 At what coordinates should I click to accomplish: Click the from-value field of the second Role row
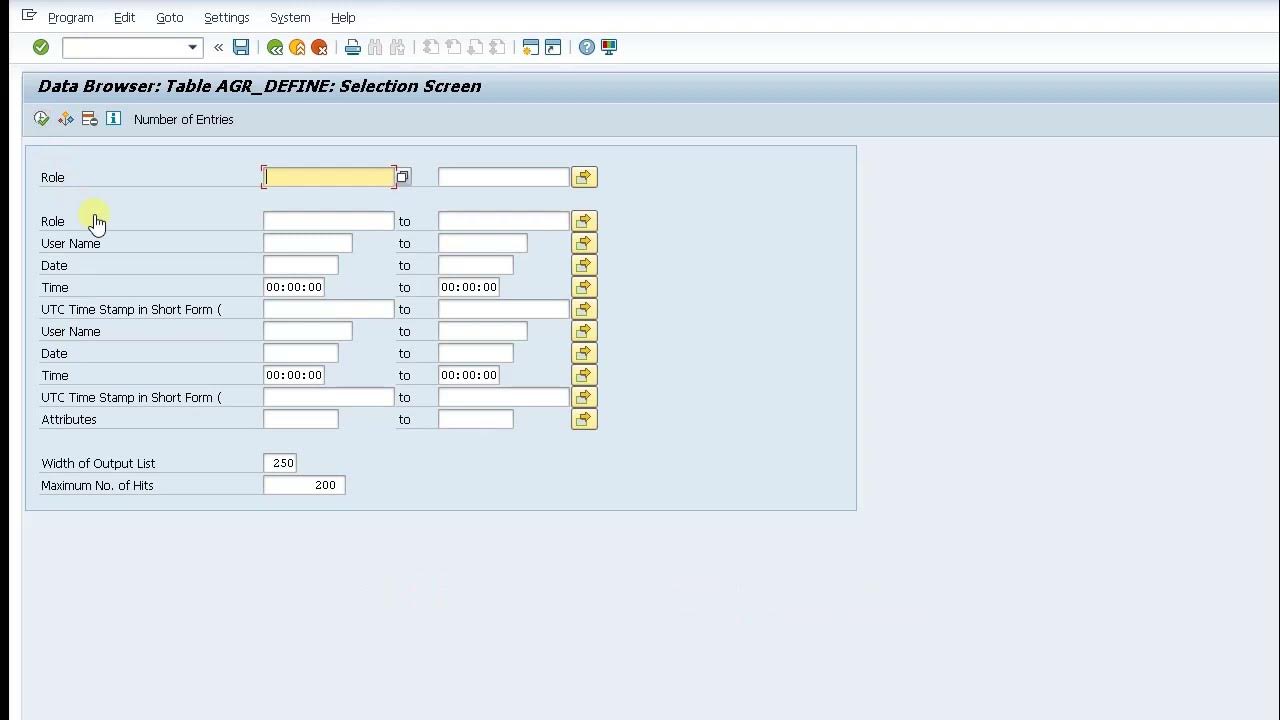(328, 221)
